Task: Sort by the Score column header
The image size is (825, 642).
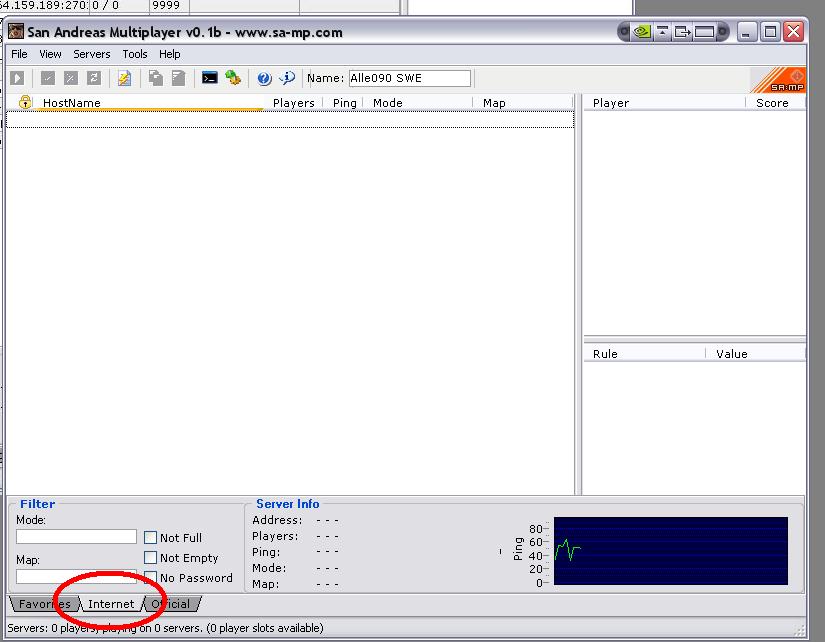Action: coord(776,103)
